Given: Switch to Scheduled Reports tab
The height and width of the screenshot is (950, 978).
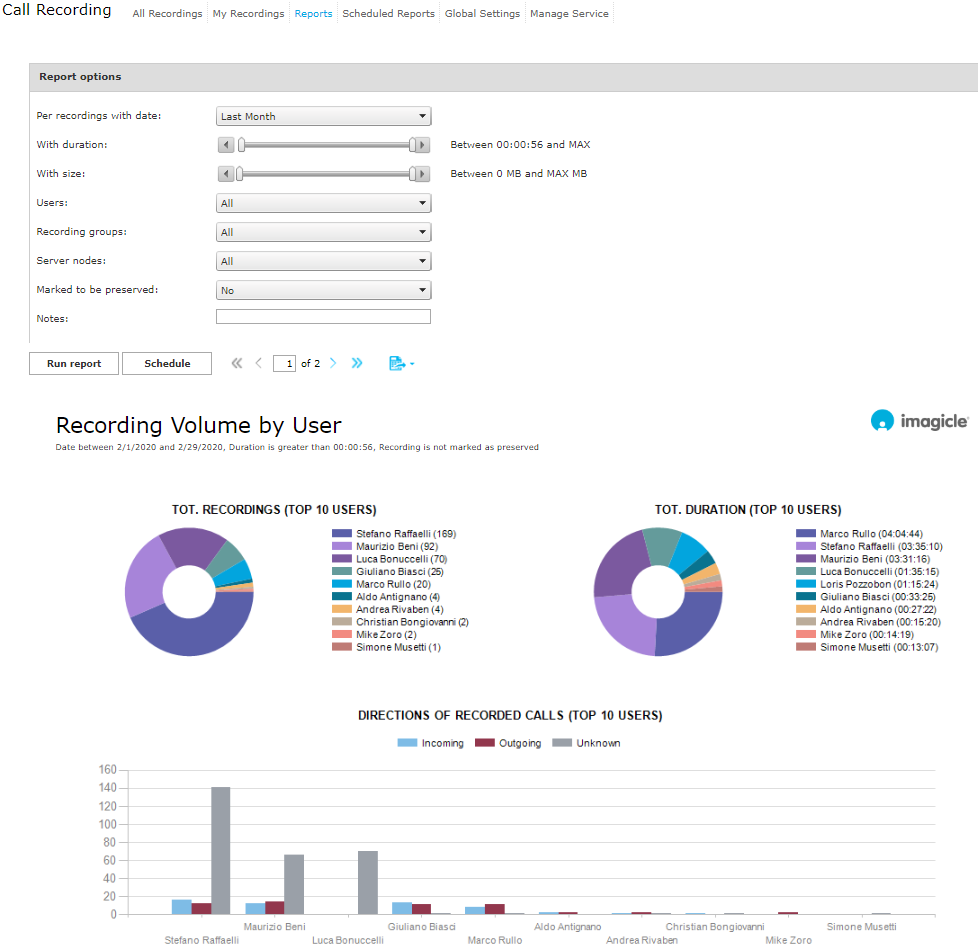Looking at the screenshot, I should pos(388,14).
